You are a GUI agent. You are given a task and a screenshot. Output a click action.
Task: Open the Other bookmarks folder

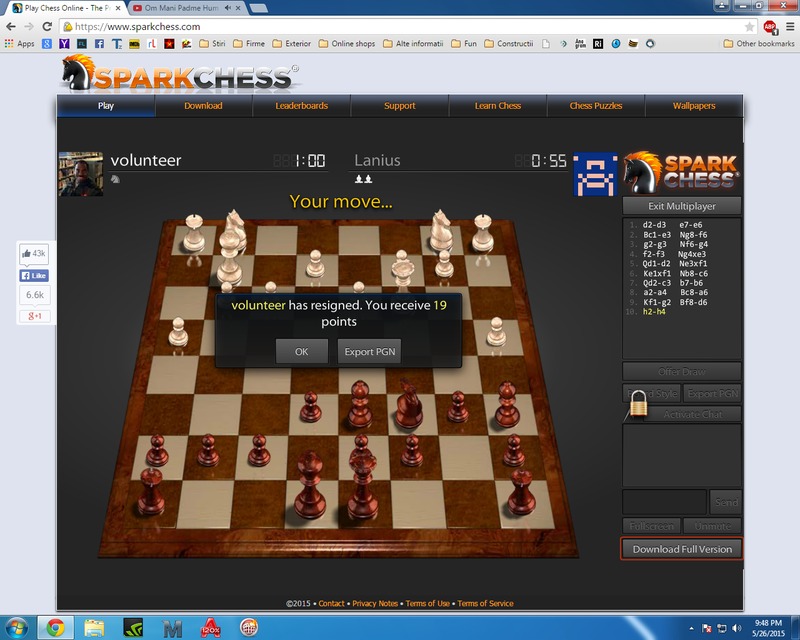point(759,44)
